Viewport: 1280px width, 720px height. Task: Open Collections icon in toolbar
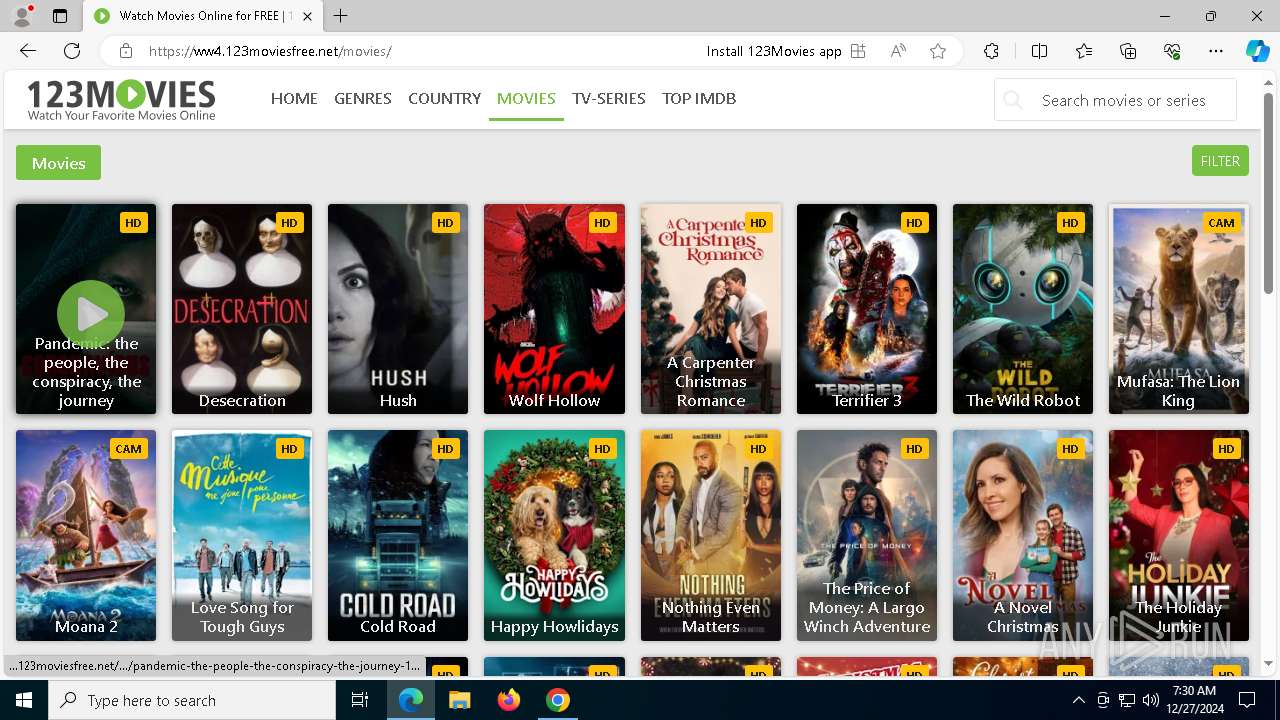click(x=1128, y=51)
